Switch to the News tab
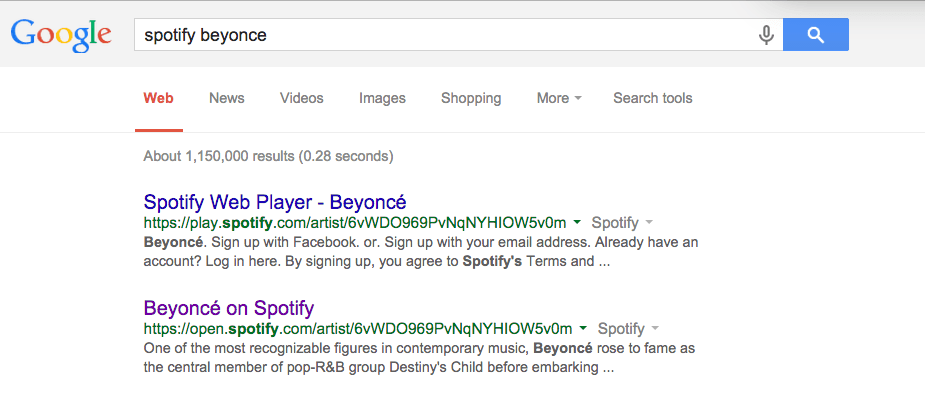925x395 pixels. pyautogui.click(x=227, y=98)
